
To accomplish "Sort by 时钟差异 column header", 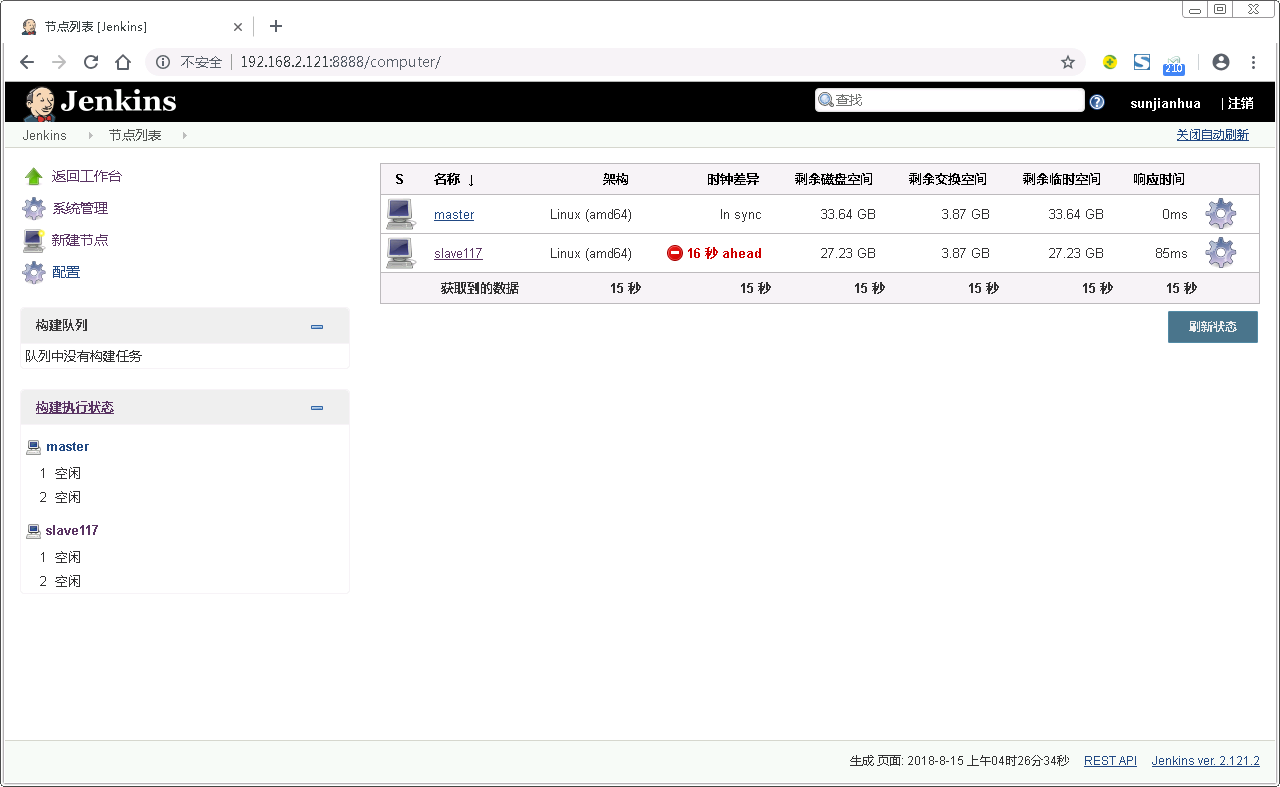I will point(733,179).
